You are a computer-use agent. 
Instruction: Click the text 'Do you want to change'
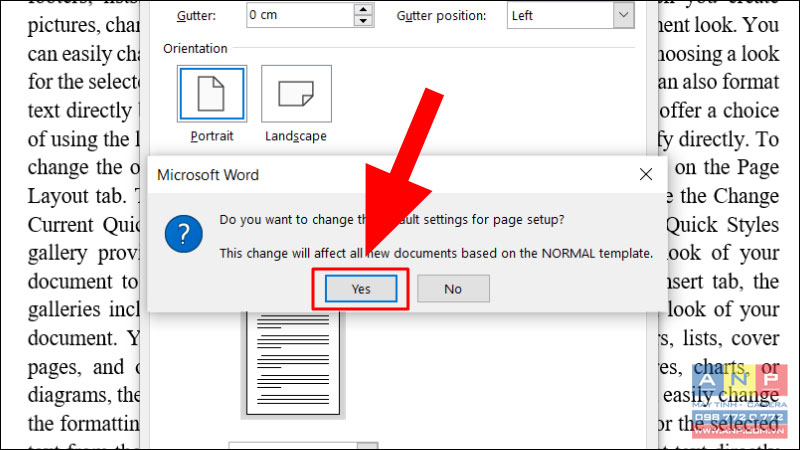286,220
